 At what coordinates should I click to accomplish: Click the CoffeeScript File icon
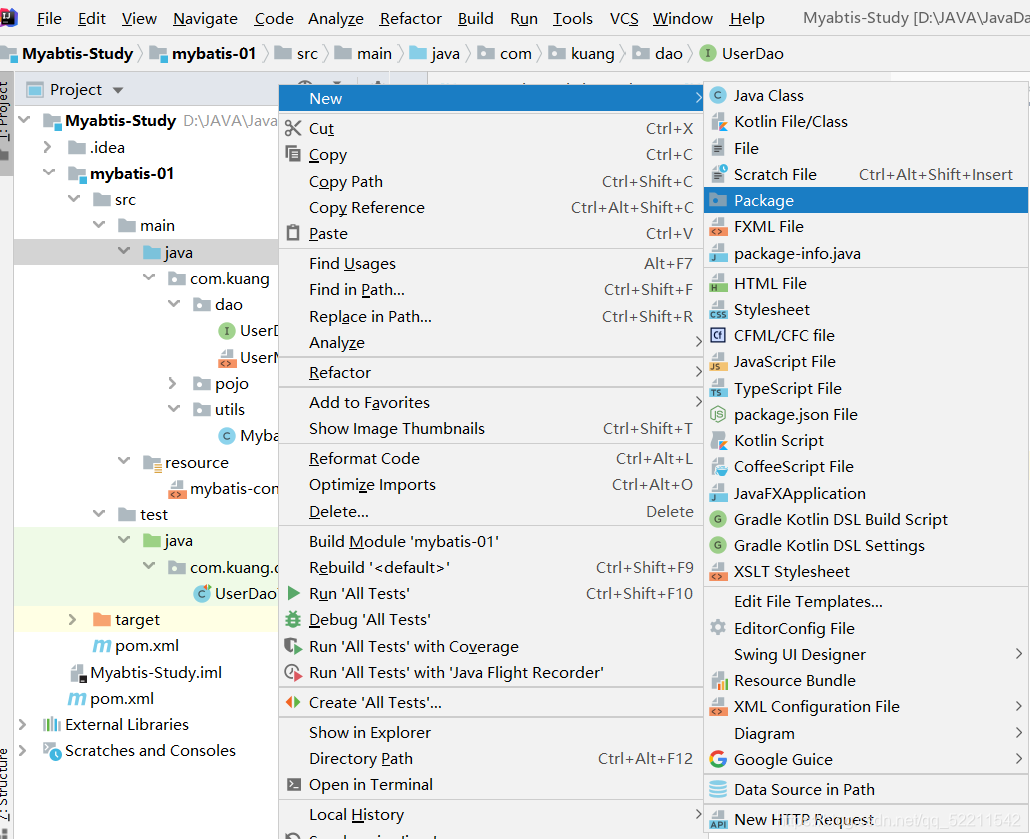[x=719, y=467]
